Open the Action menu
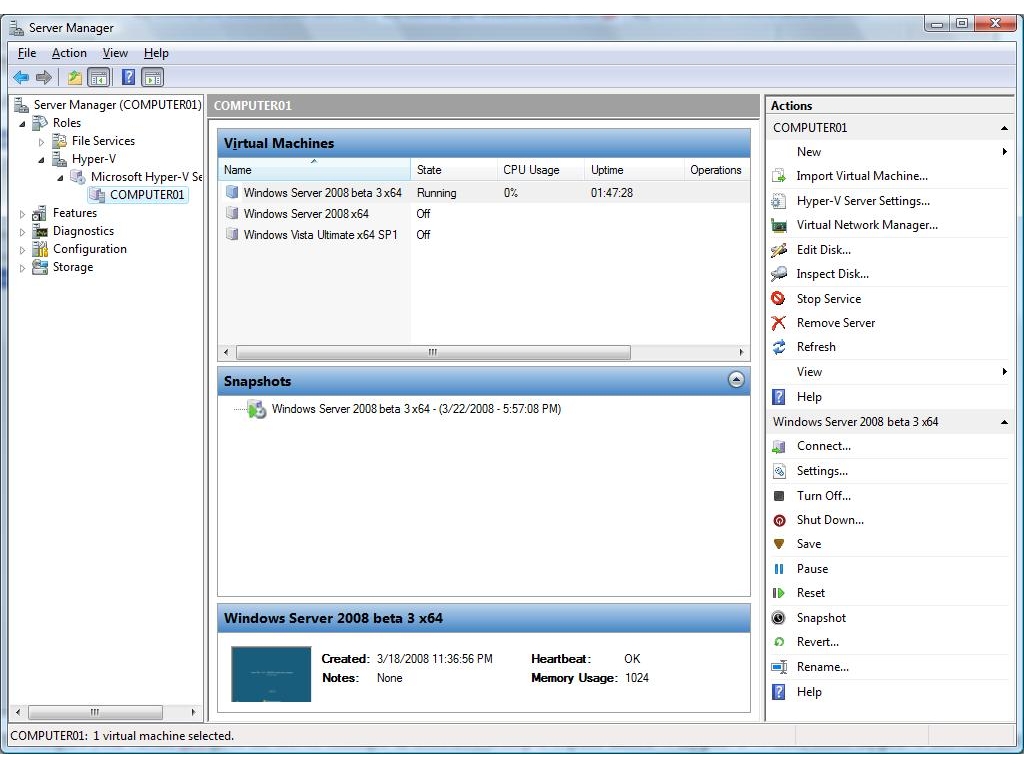This screenshot has height=768, width=1024. tap(69, 53)
